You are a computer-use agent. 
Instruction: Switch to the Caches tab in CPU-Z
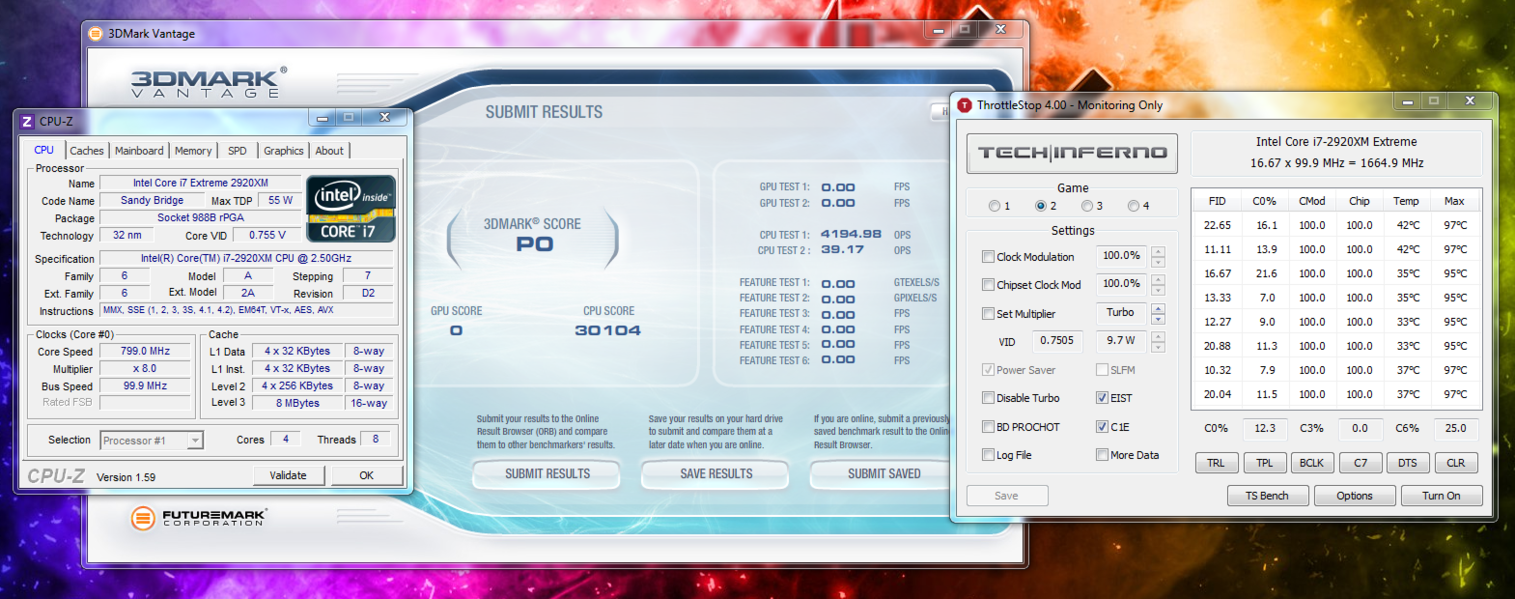pos(87,151)
